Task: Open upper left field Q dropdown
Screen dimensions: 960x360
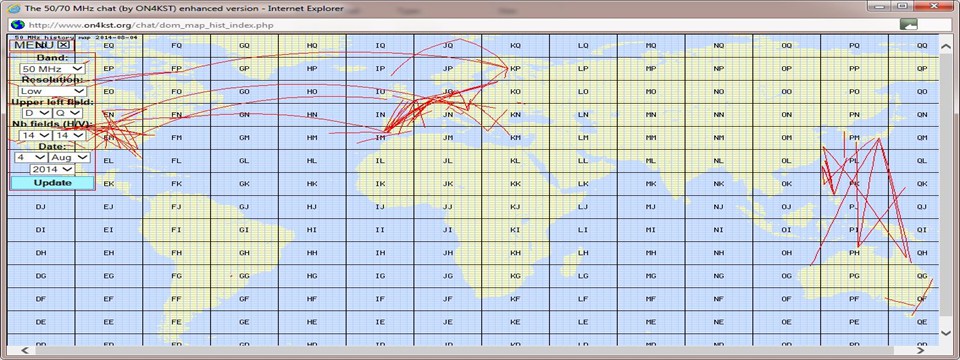Action: tap(67, 113)
